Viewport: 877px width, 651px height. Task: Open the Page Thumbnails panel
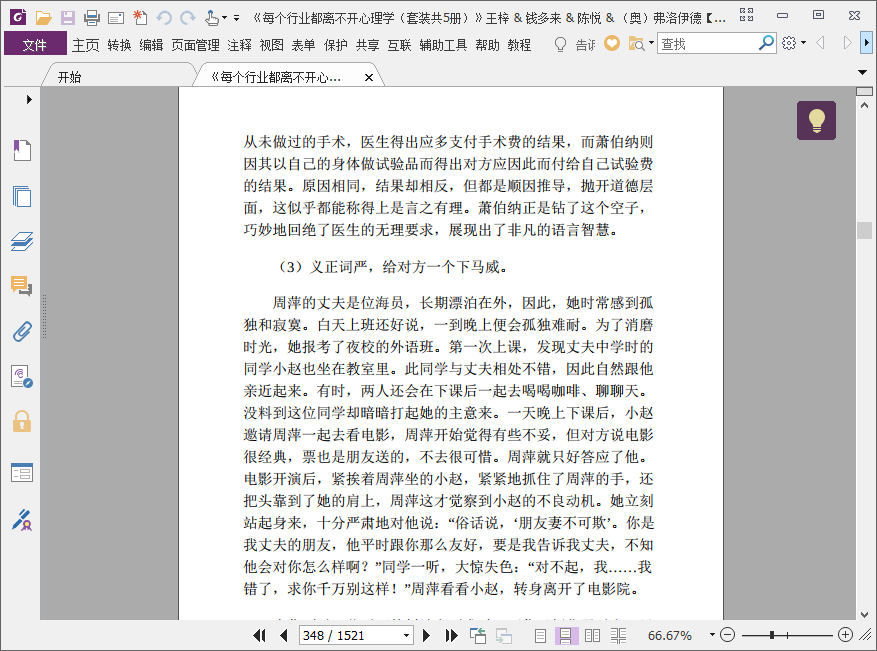coord(21,196)
